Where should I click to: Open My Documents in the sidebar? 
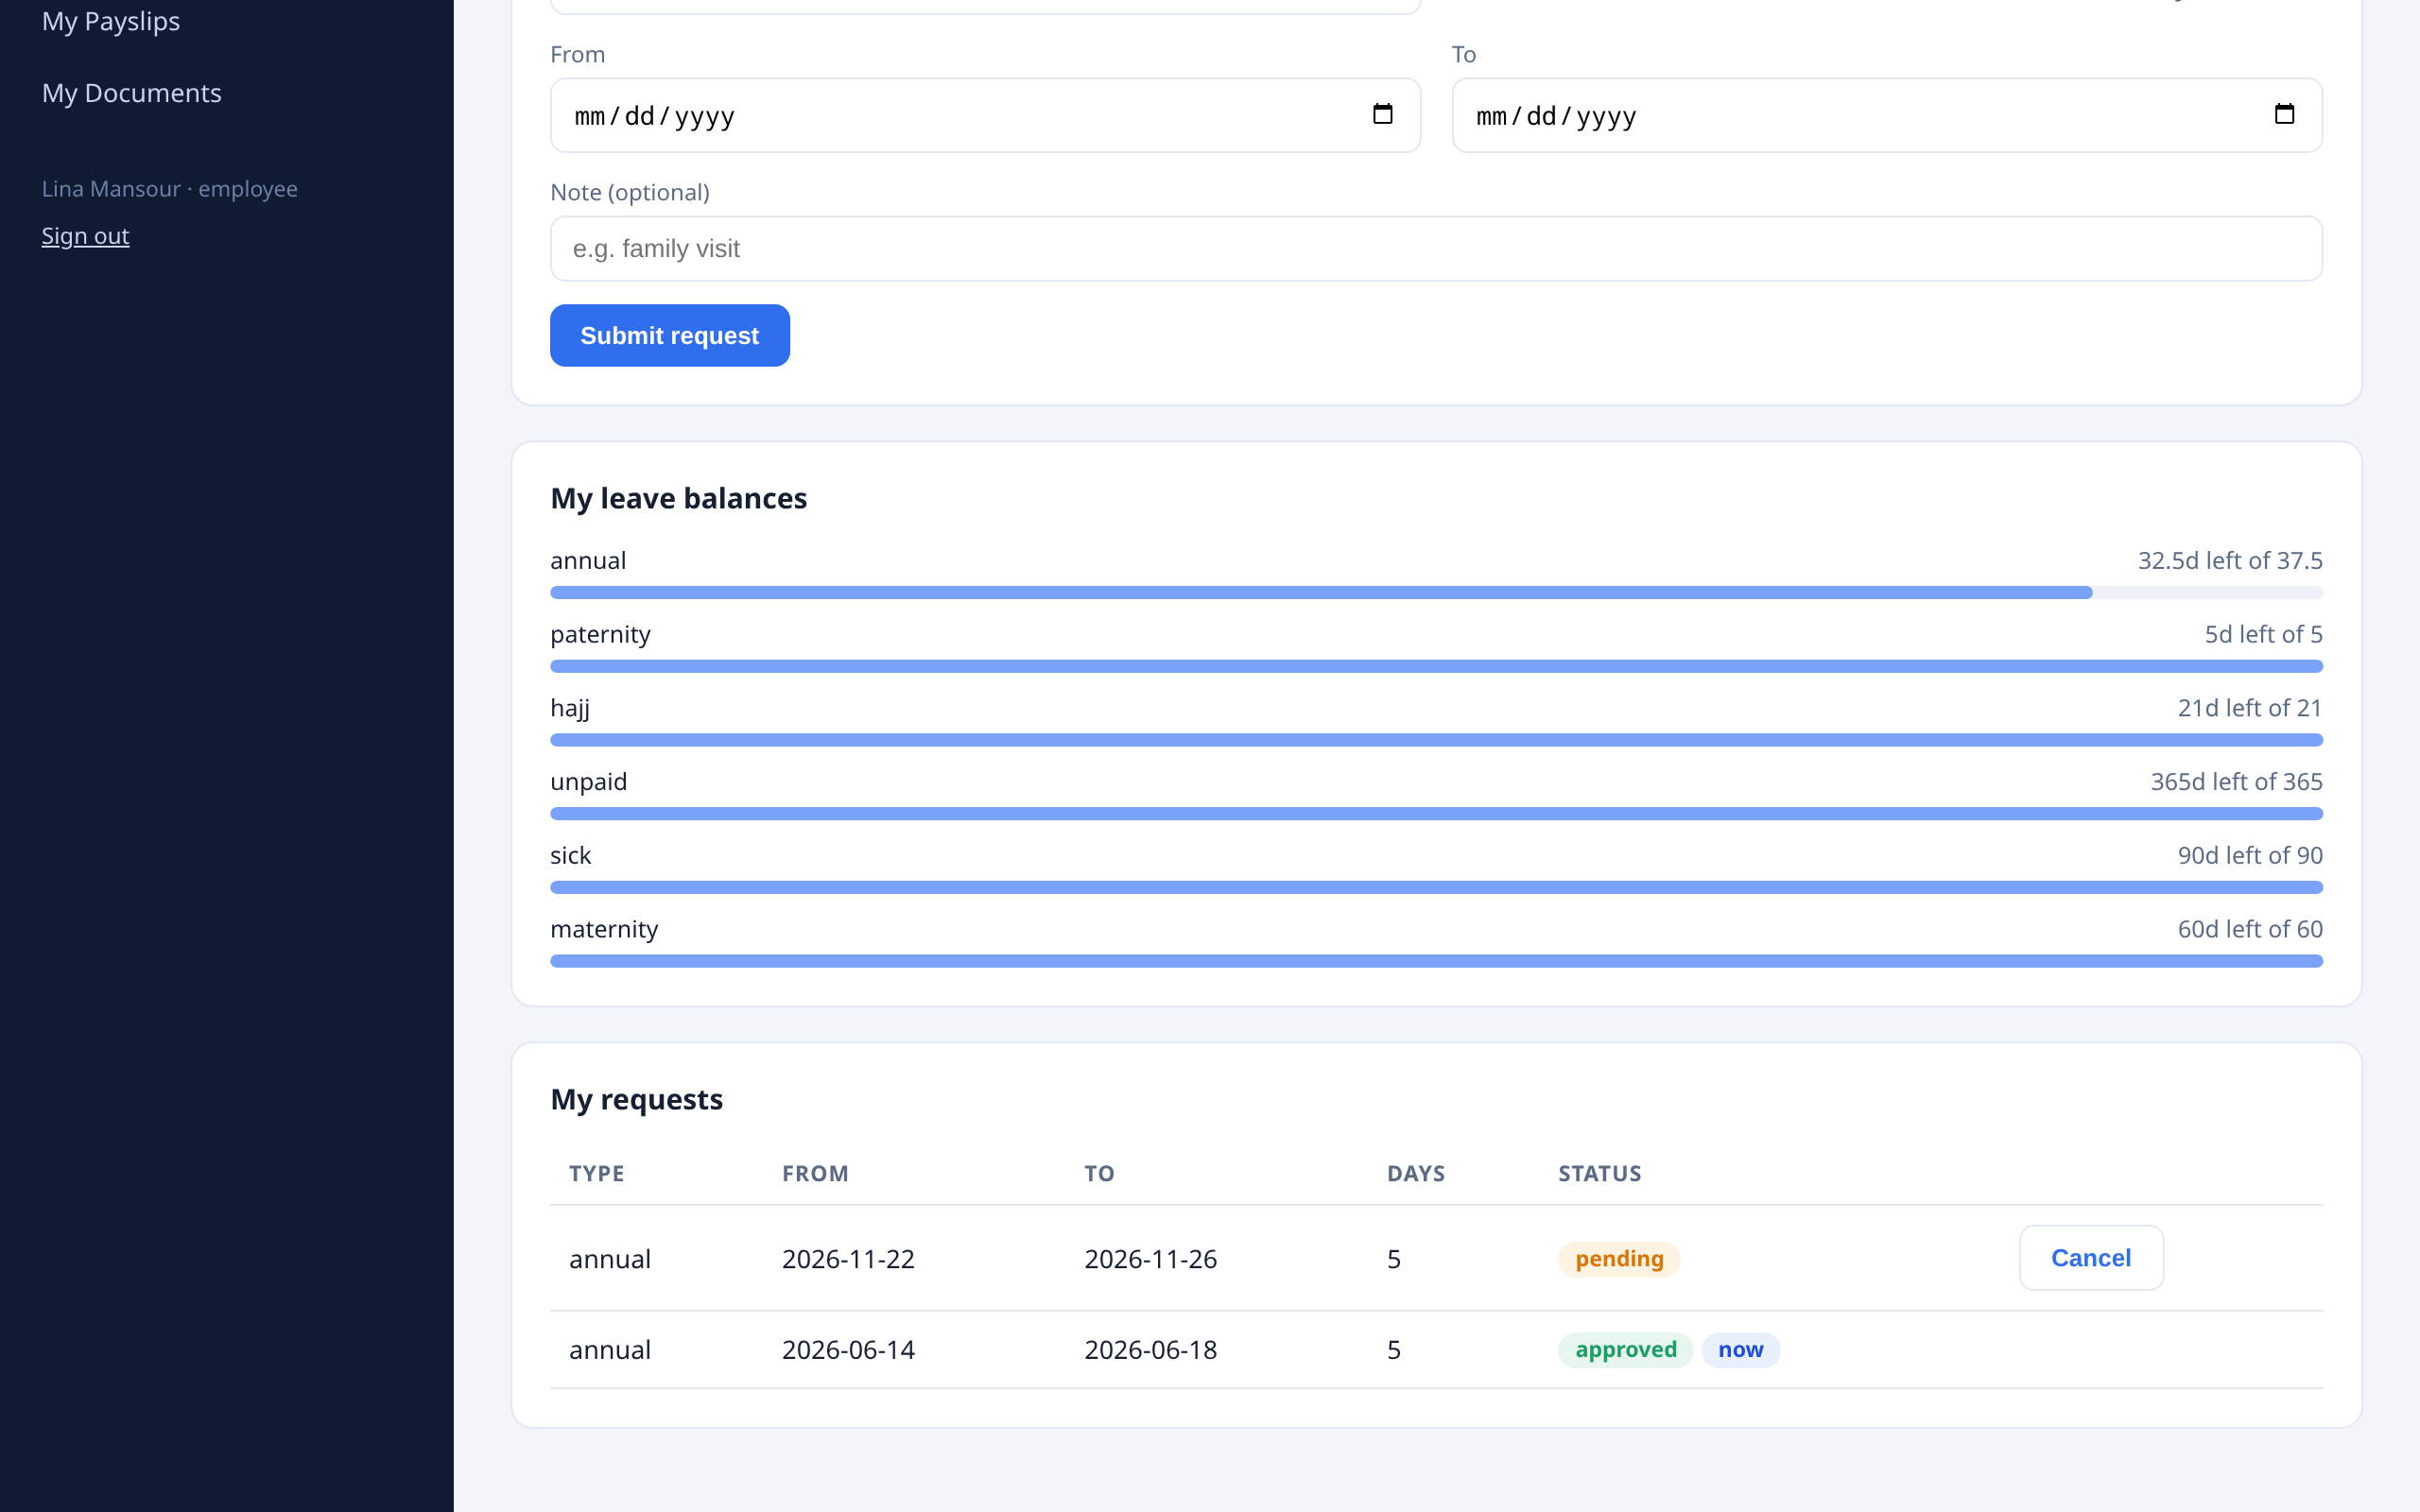(x=132, y=93)
